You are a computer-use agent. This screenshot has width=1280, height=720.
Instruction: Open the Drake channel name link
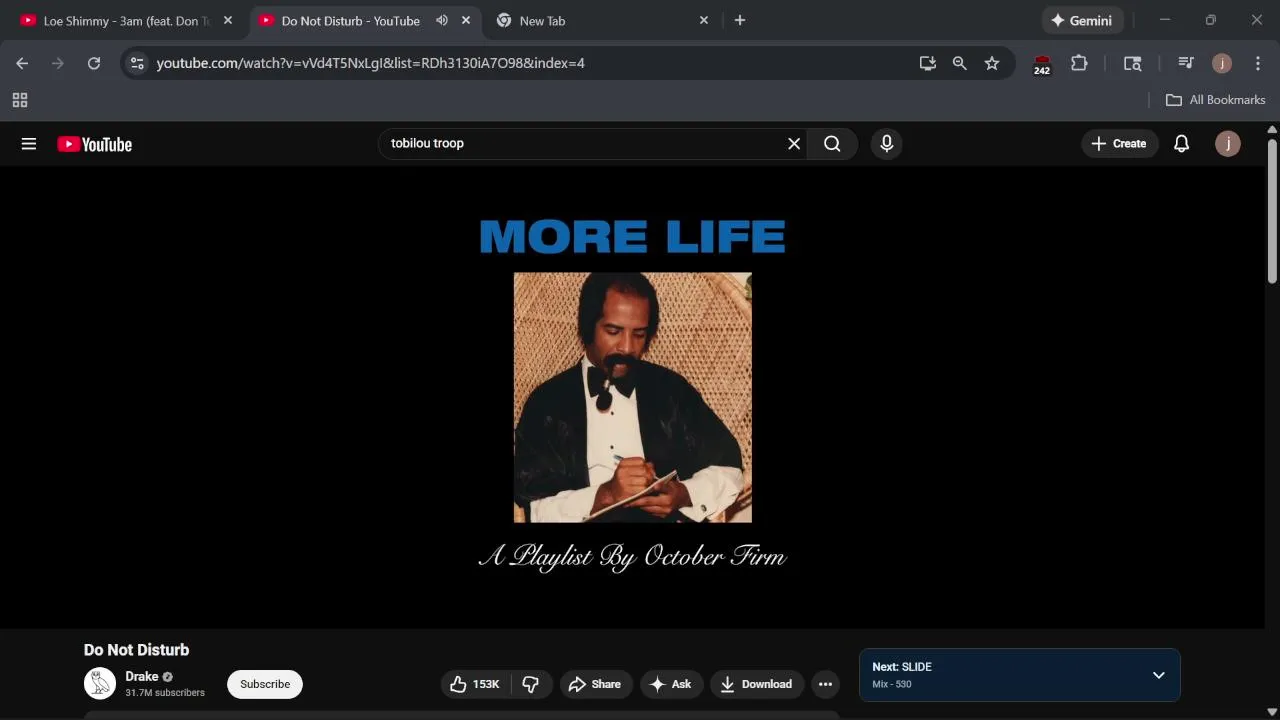coord(142,677)
